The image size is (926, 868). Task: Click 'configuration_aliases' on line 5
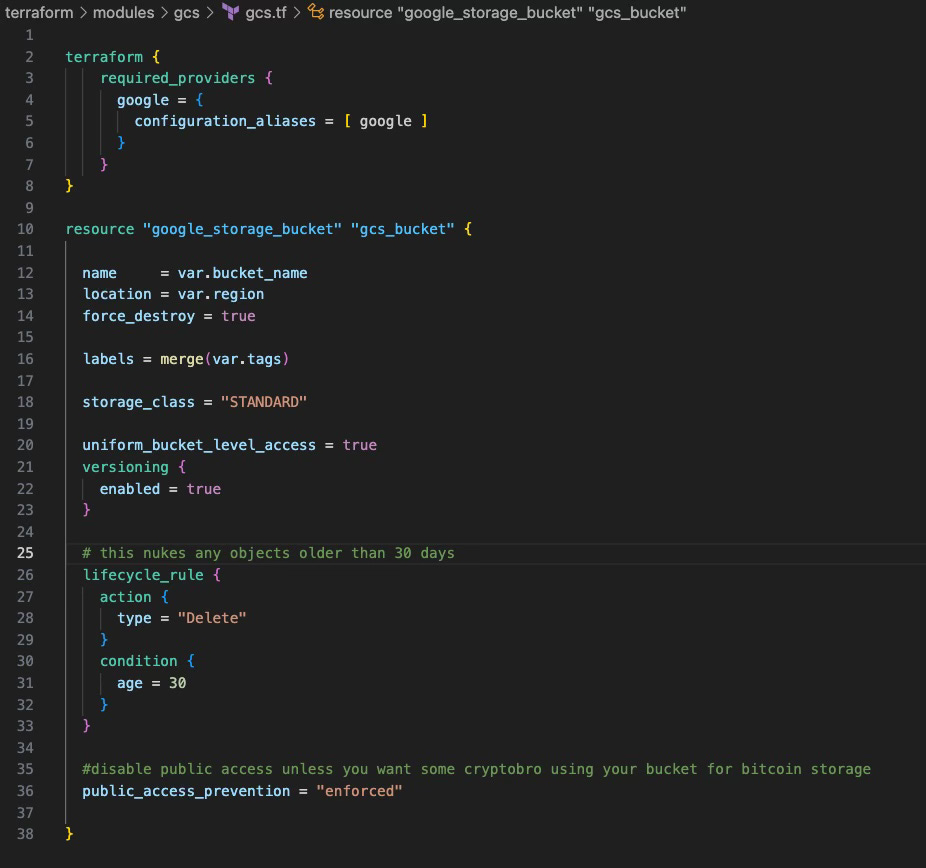pos(225,121)
